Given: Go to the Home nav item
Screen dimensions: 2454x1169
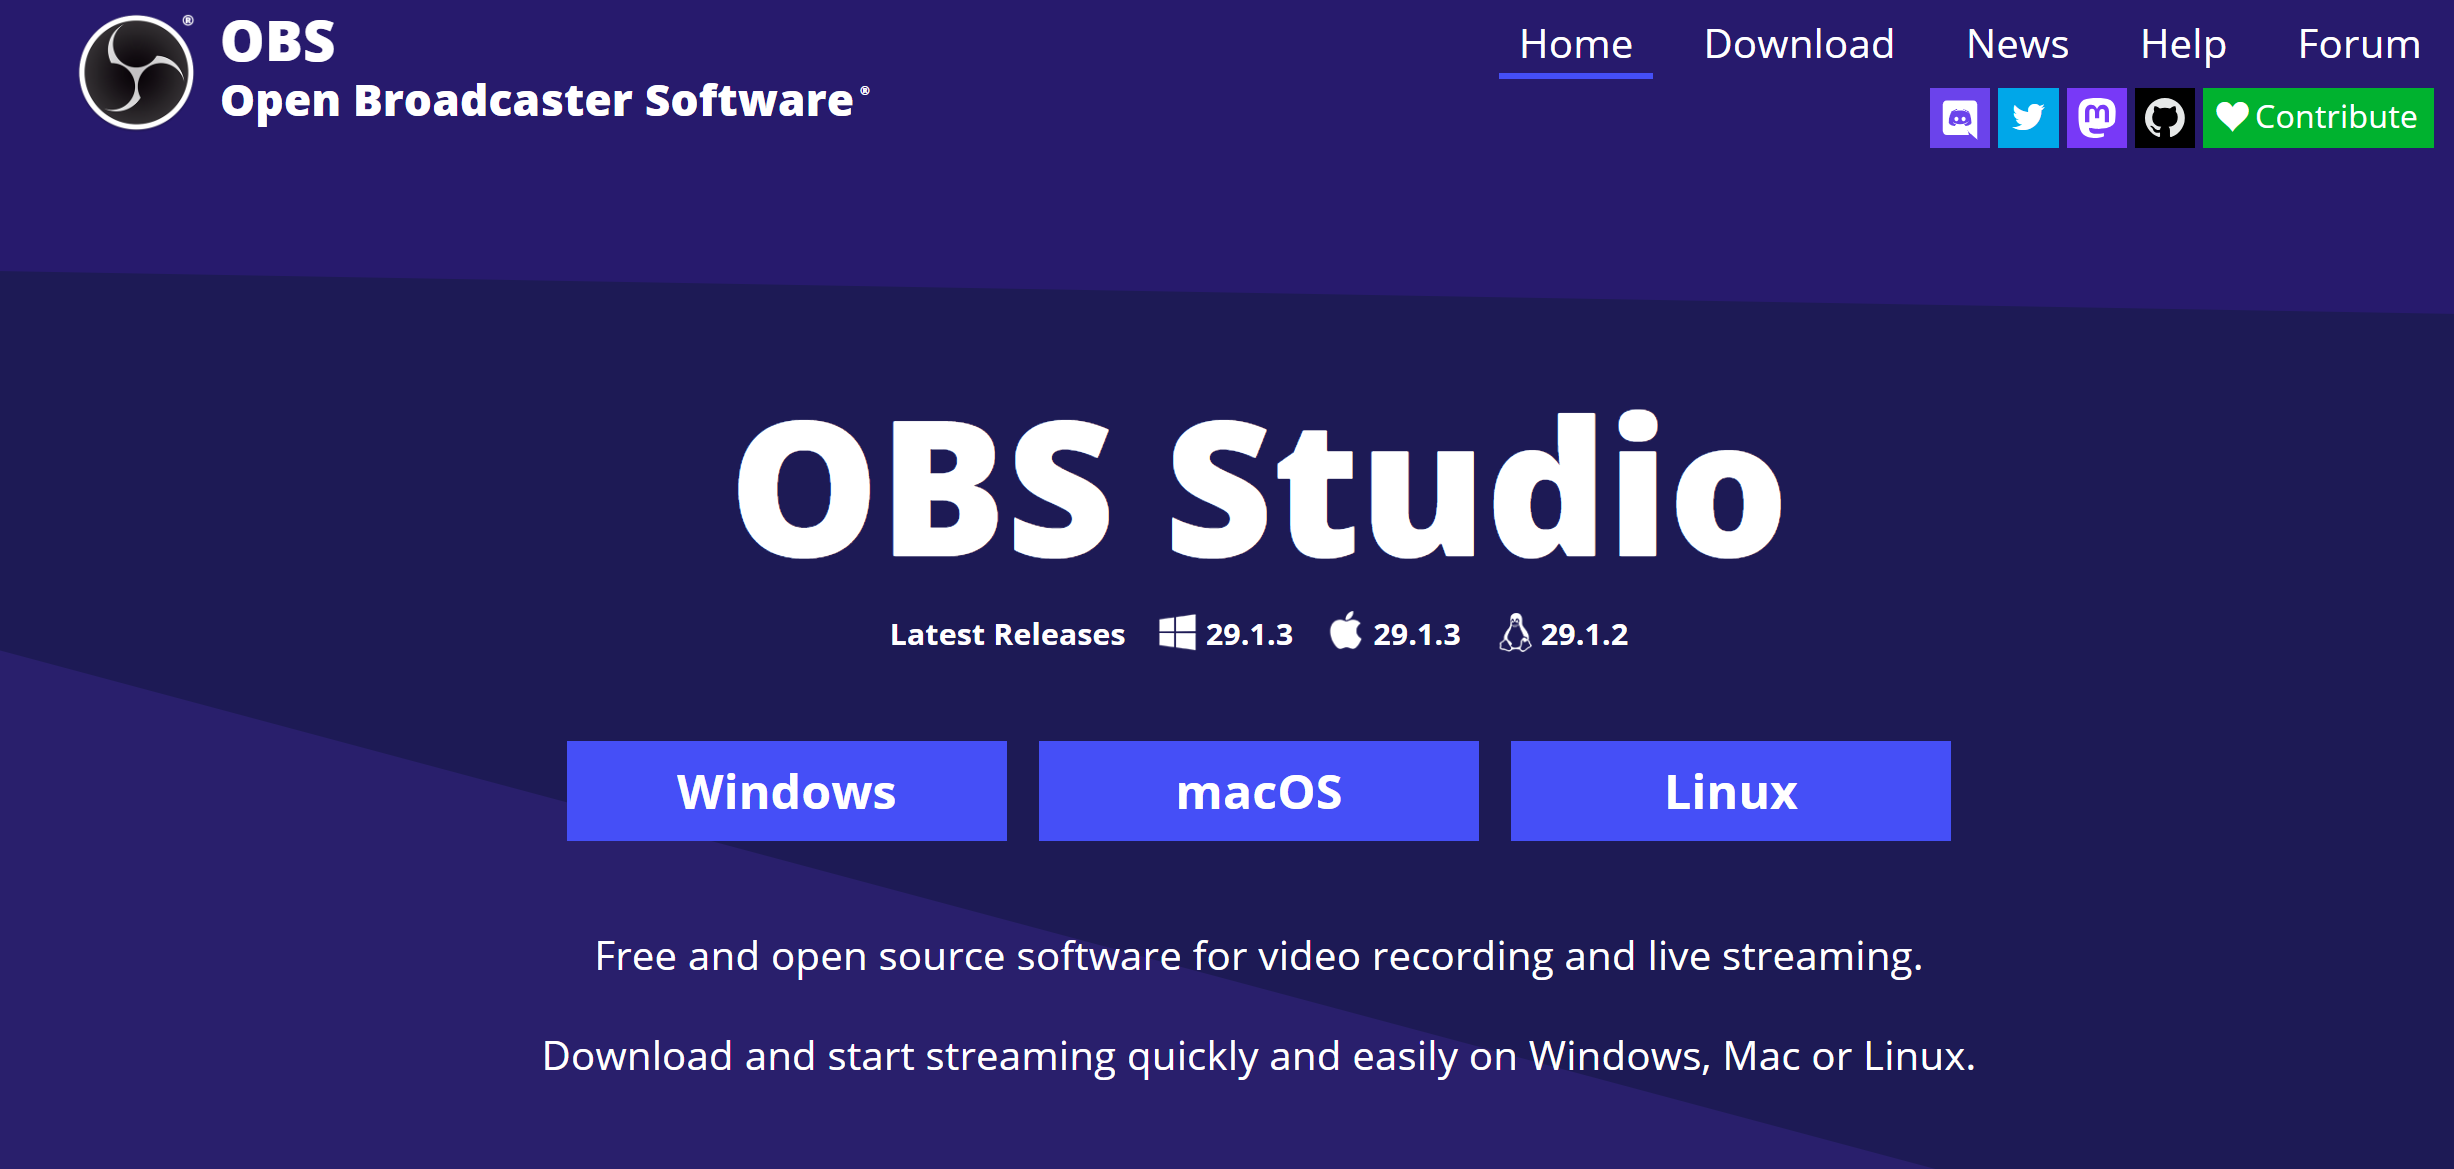Looking at the screenshot, I should pos(1576,45).
